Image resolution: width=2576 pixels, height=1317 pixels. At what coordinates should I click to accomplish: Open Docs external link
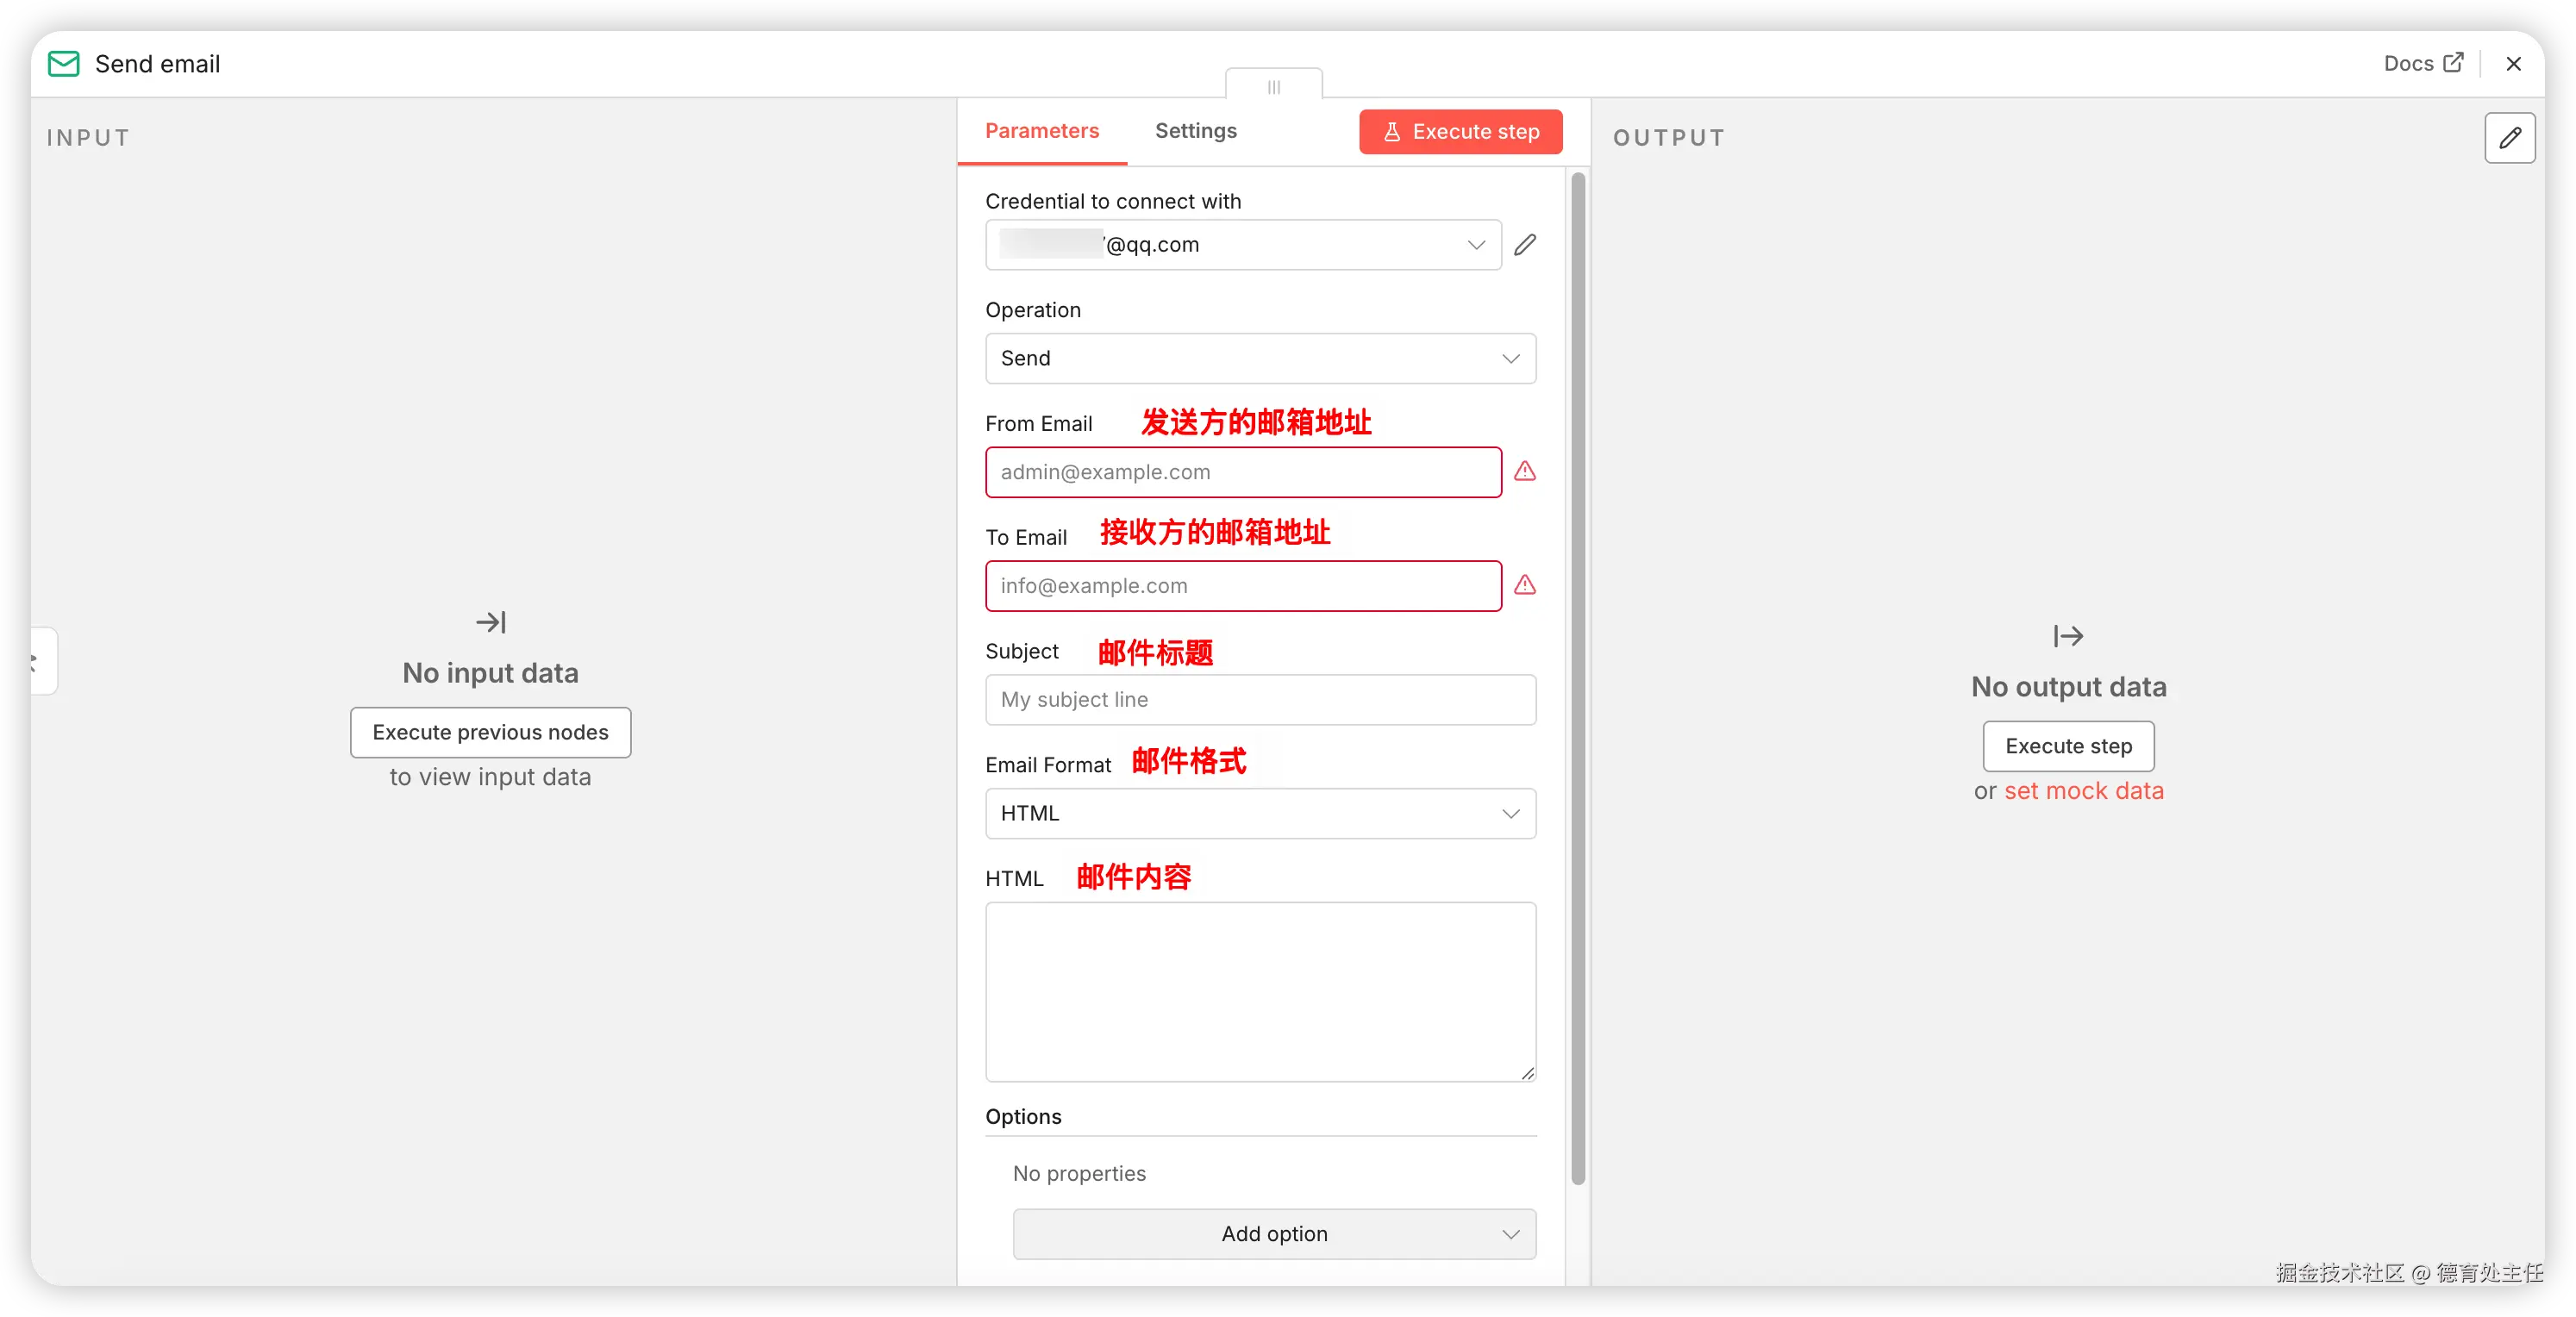2422,63
